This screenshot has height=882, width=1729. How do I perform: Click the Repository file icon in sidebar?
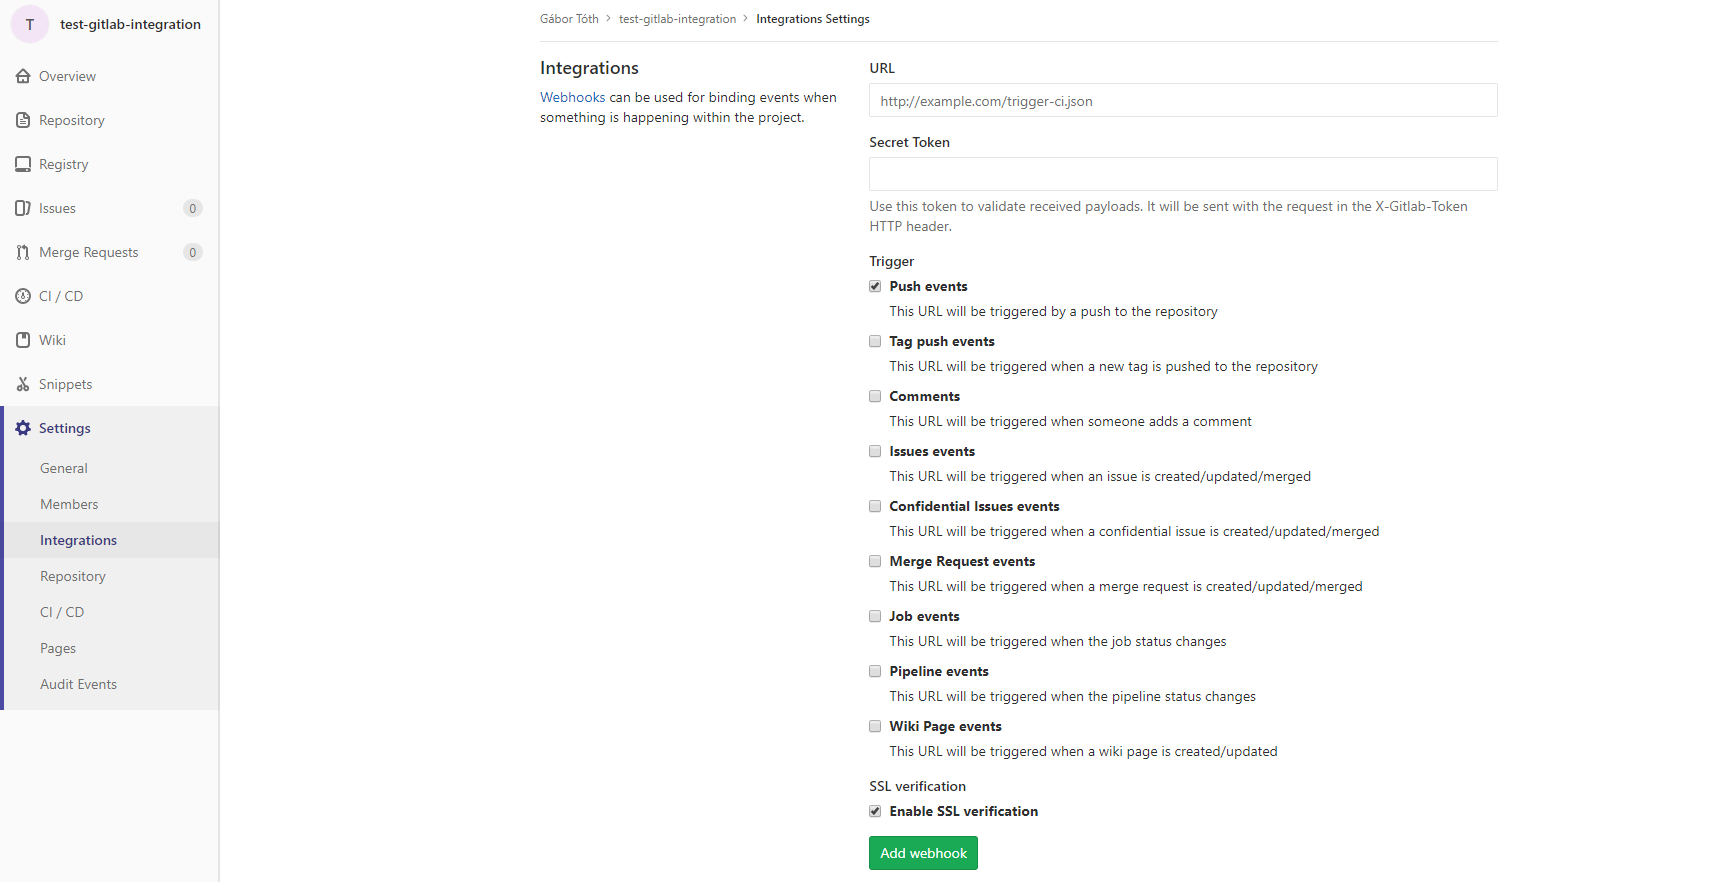23,120
